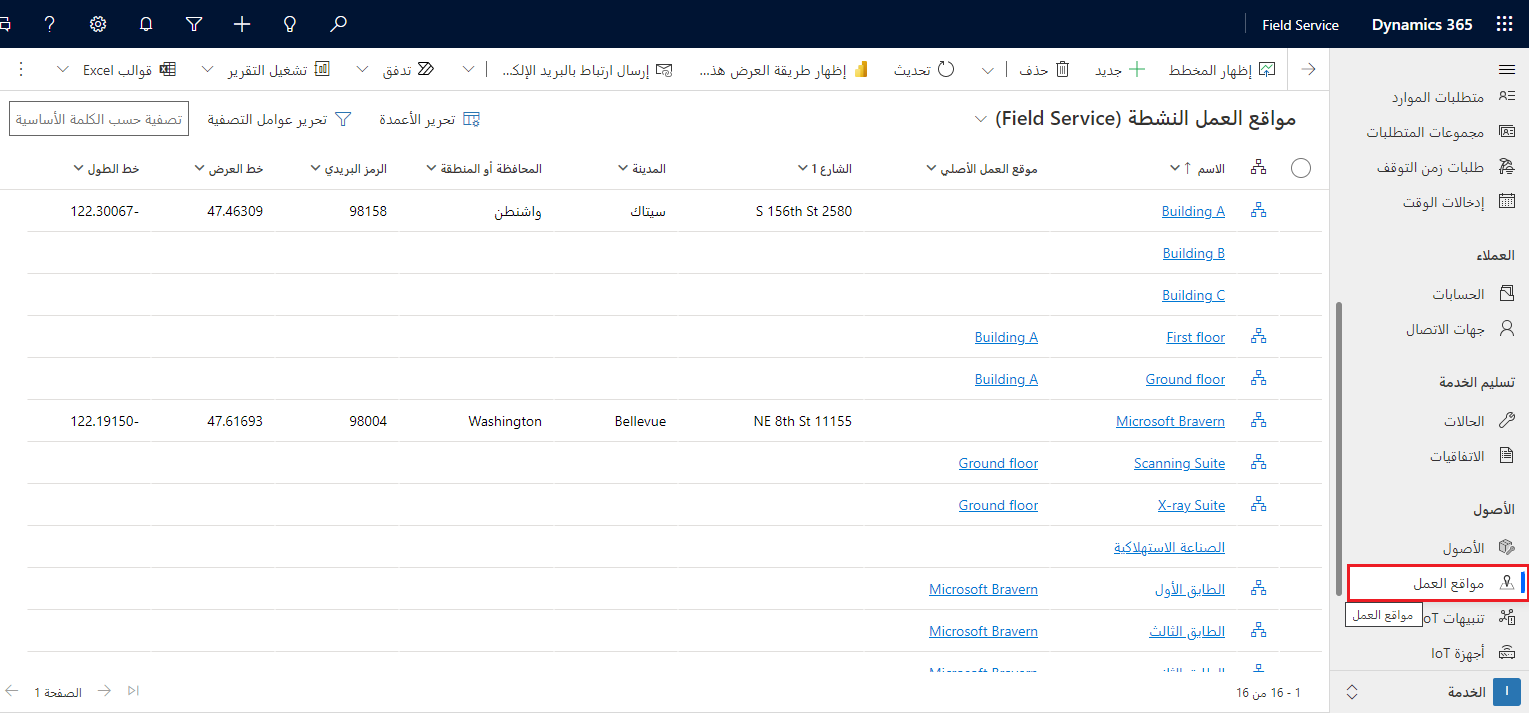
Task: Click hierarchy icon in the Scanning Suite row
Action: pyautogui.click(x=1258, y=463)
